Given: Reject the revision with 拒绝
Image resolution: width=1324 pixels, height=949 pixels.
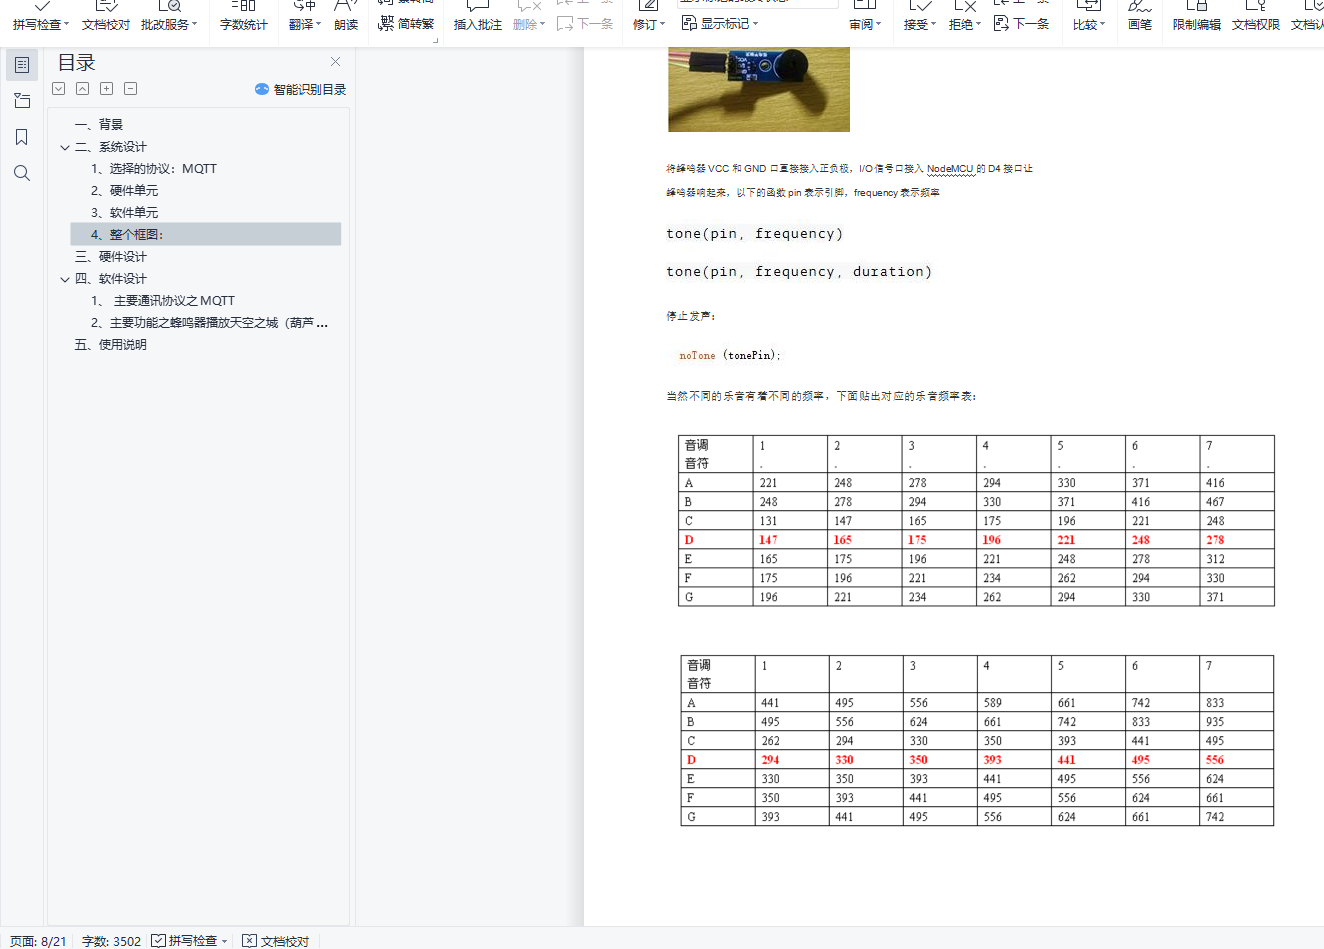Looking at the screenshot, I should pos(965,16).
